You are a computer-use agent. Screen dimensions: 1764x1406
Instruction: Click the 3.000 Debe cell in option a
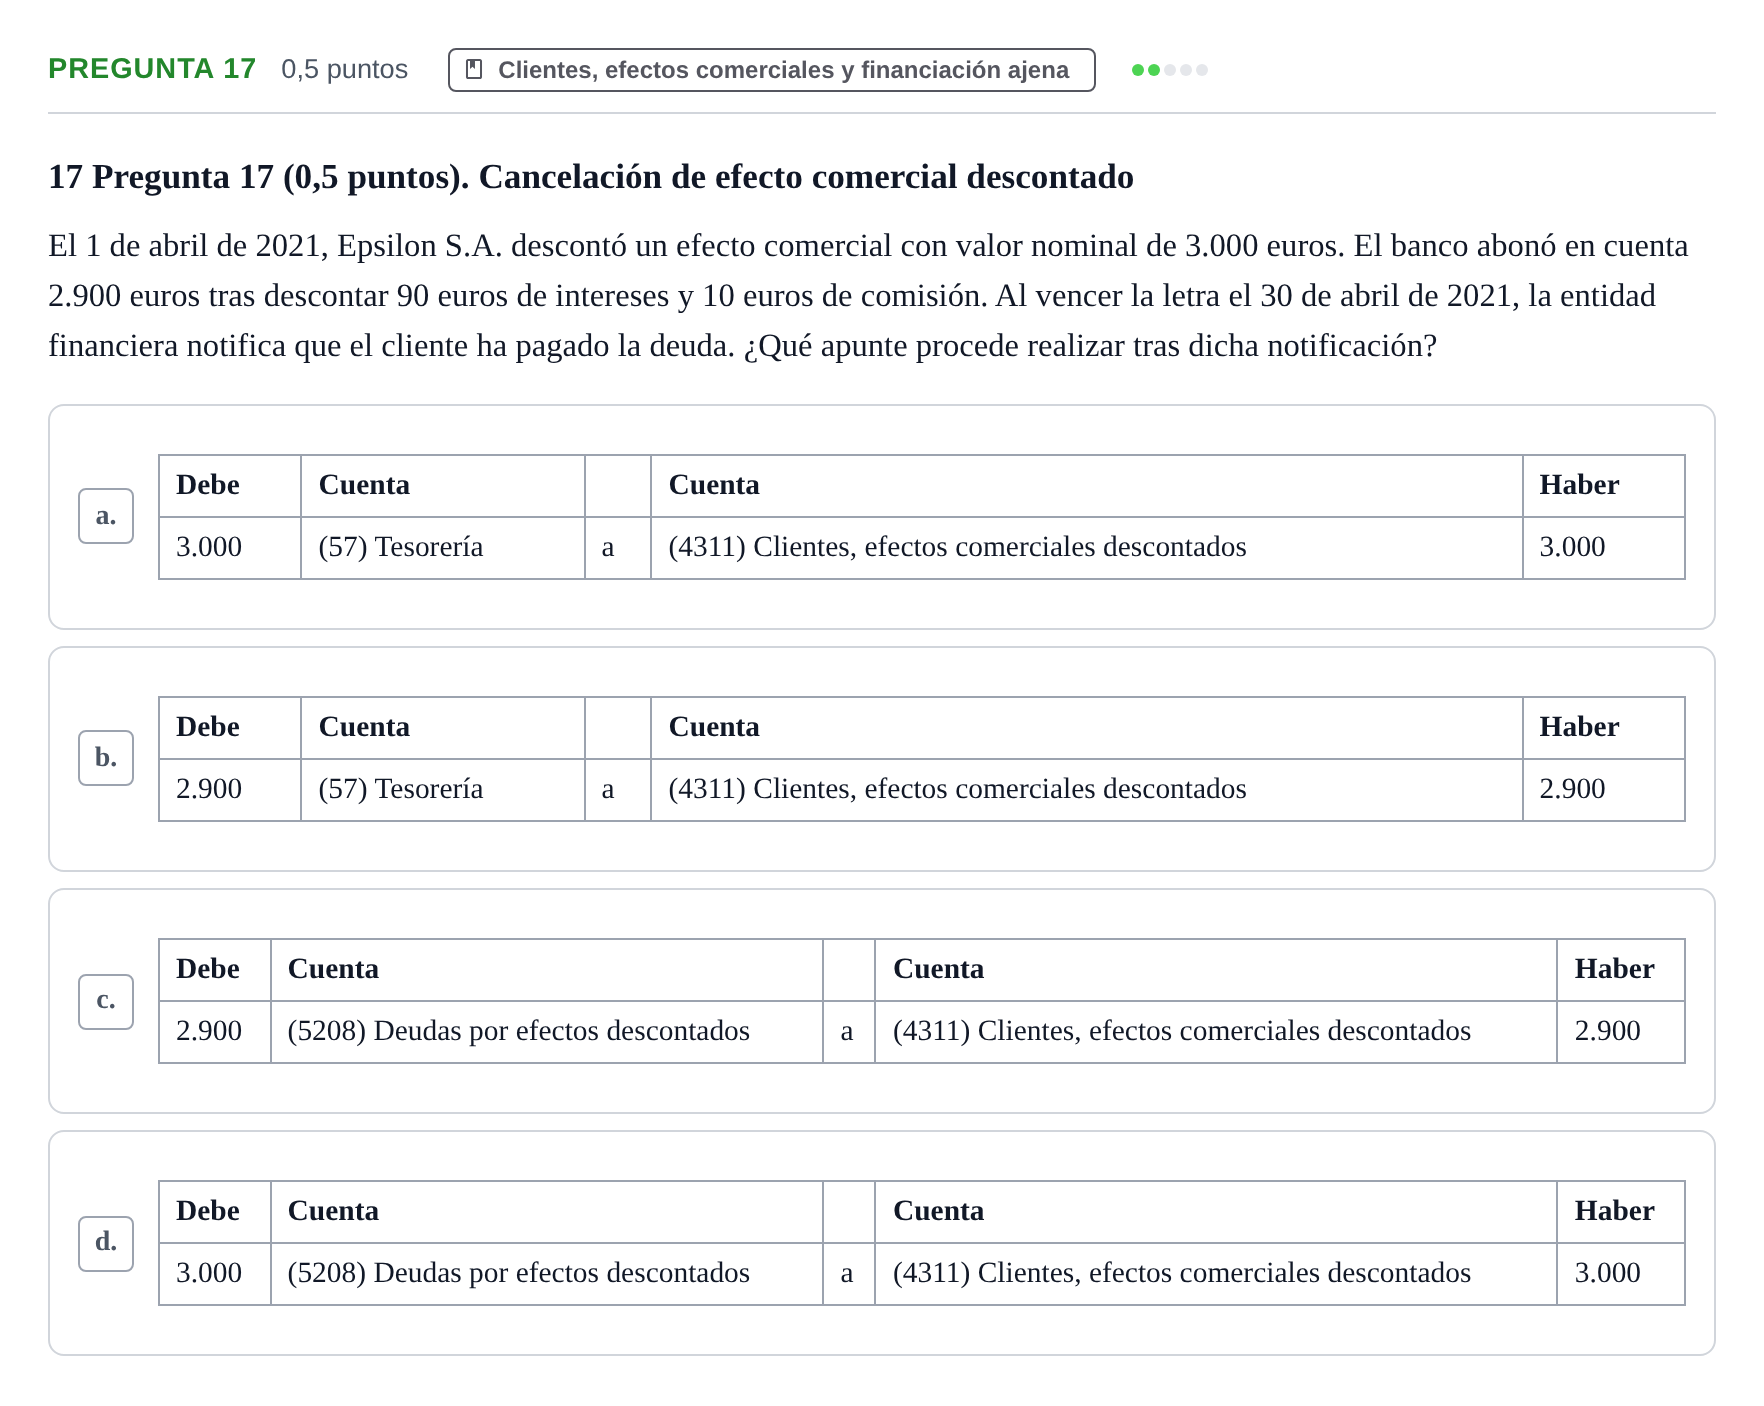pos(230,547)
